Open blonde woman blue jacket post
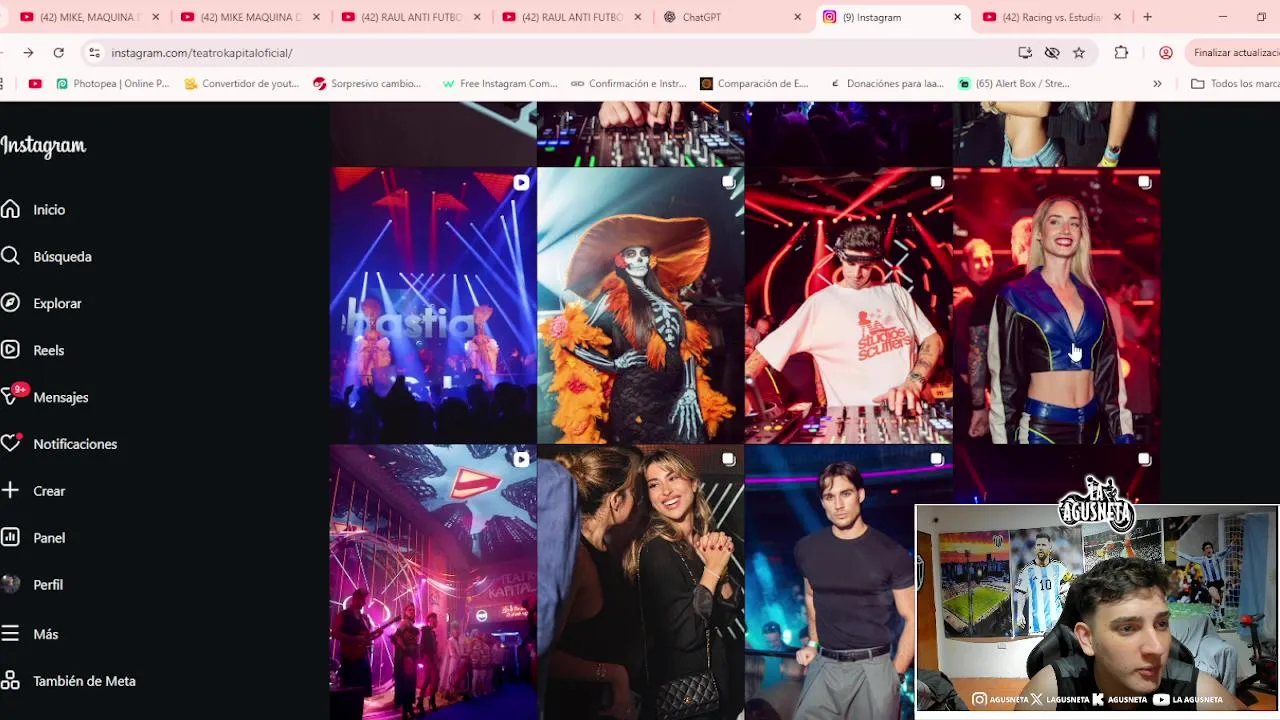 1056,305
